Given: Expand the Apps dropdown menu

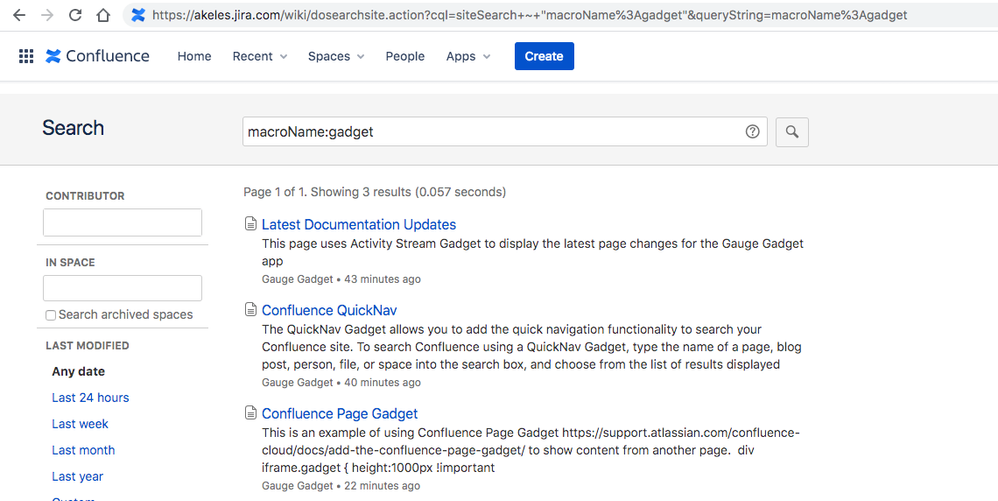Looking at the screenshot, I should pos(468,56).
